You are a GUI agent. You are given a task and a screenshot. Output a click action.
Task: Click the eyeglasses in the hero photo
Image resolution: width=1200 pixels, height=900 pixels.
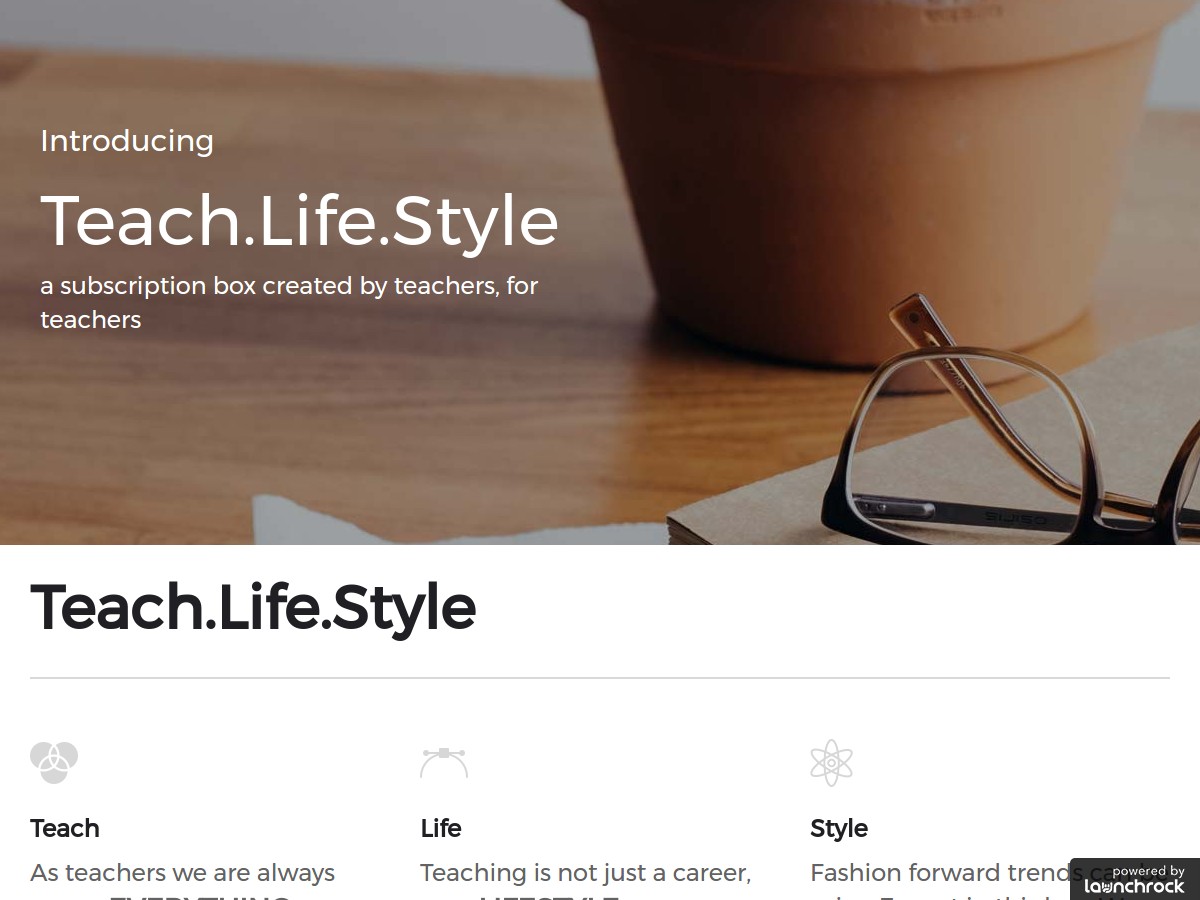1010,430
